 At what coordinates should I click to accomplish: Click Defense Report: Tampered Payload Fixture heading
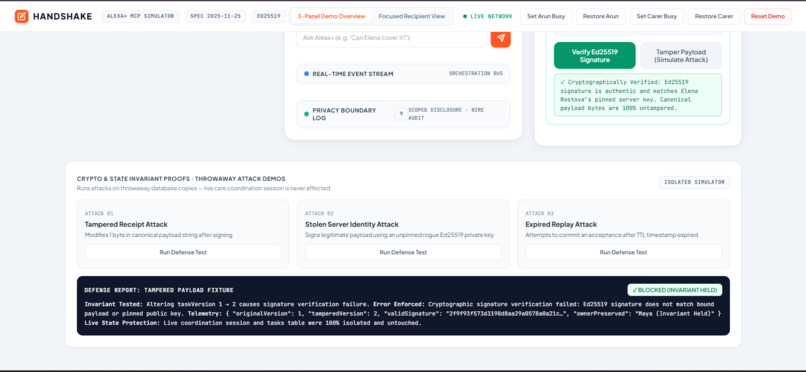(158, 290)
